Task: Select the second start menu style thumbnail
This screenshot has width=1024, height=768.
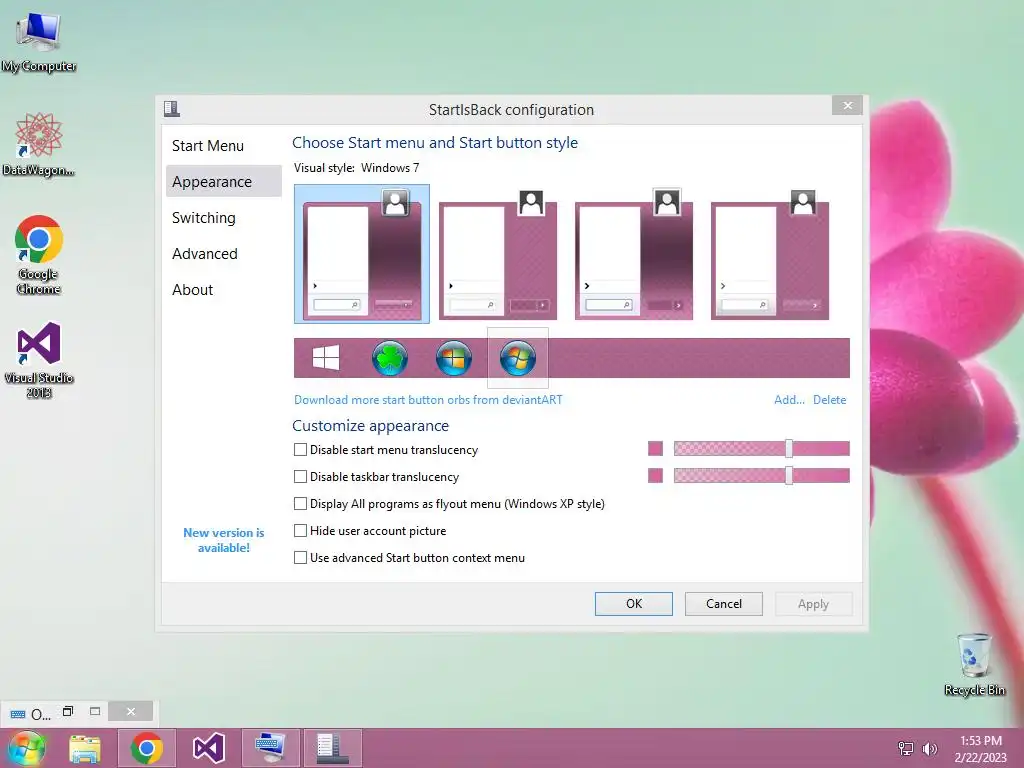Action: point(498,254)
